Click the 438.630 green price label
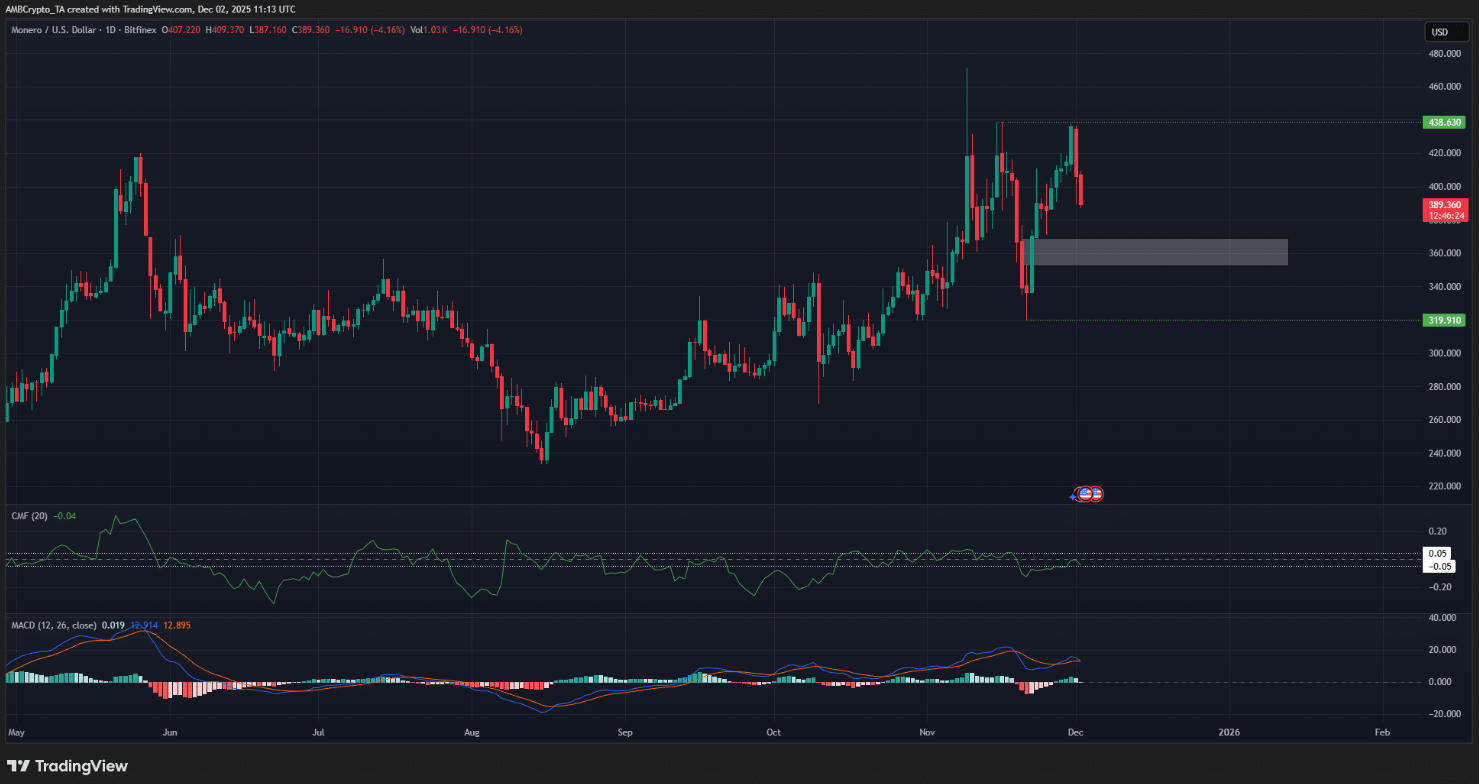 coord(1443,122)
